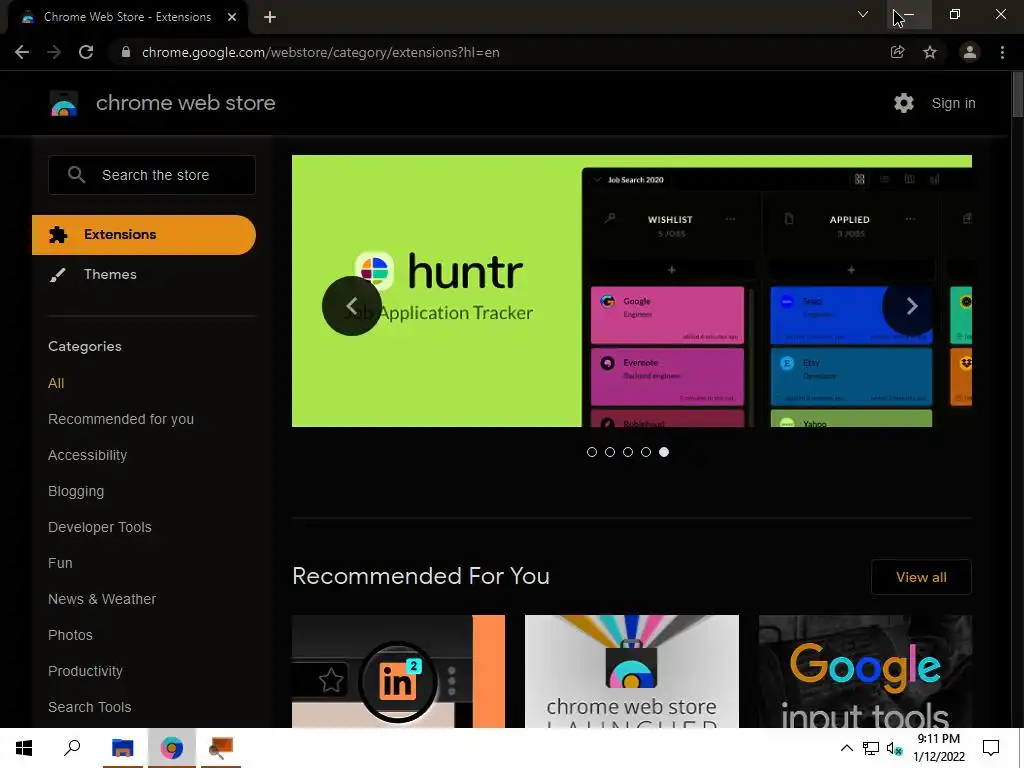Open Chrome Web Store Launcher card

coord(632,671)
